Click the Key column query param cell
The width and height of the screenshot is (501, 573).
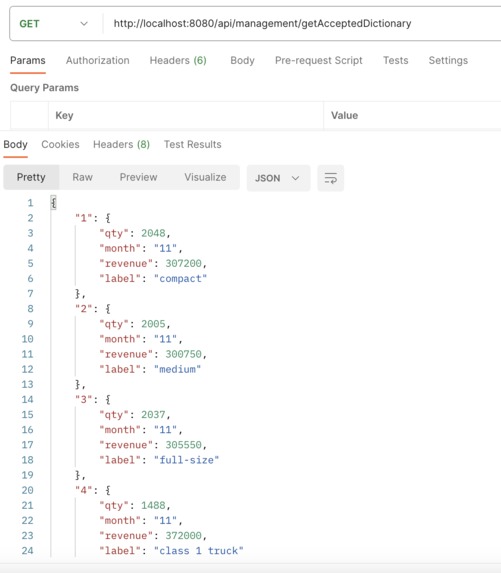coord(186,115)
